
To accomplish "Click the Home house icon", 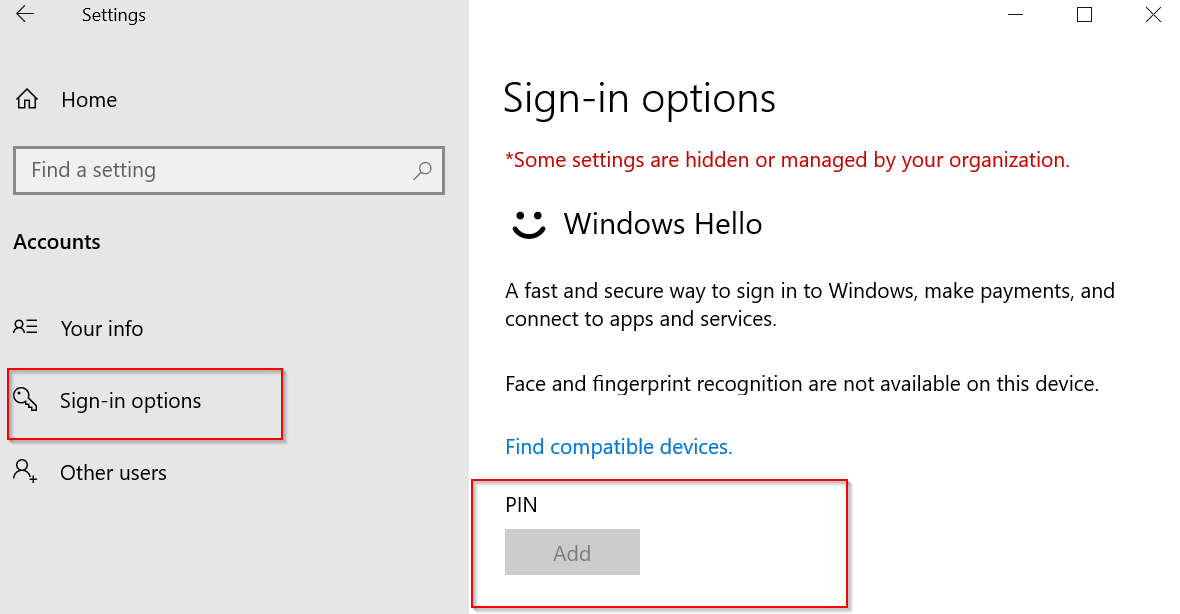I will [27, 99].
